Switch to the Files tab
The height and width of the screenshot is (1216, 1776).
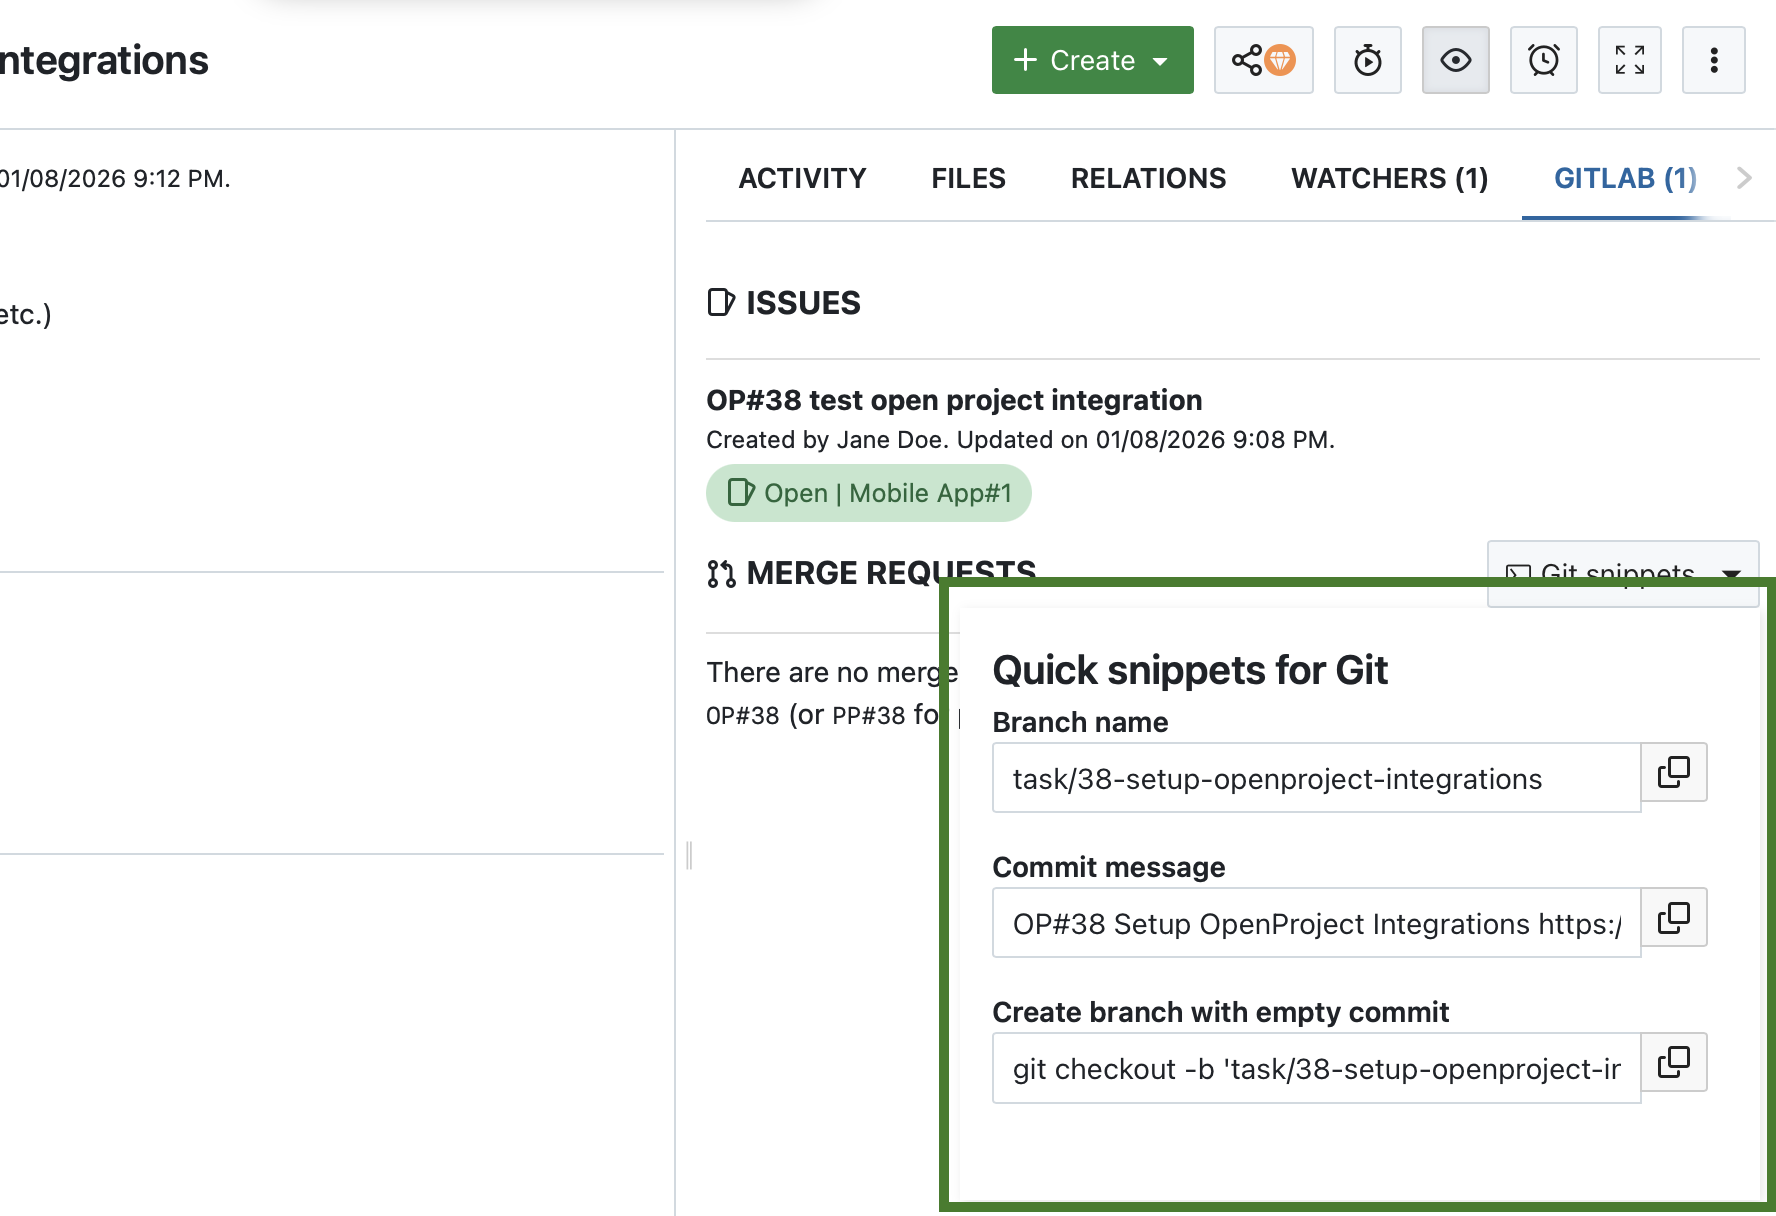[x=968, y=178]
